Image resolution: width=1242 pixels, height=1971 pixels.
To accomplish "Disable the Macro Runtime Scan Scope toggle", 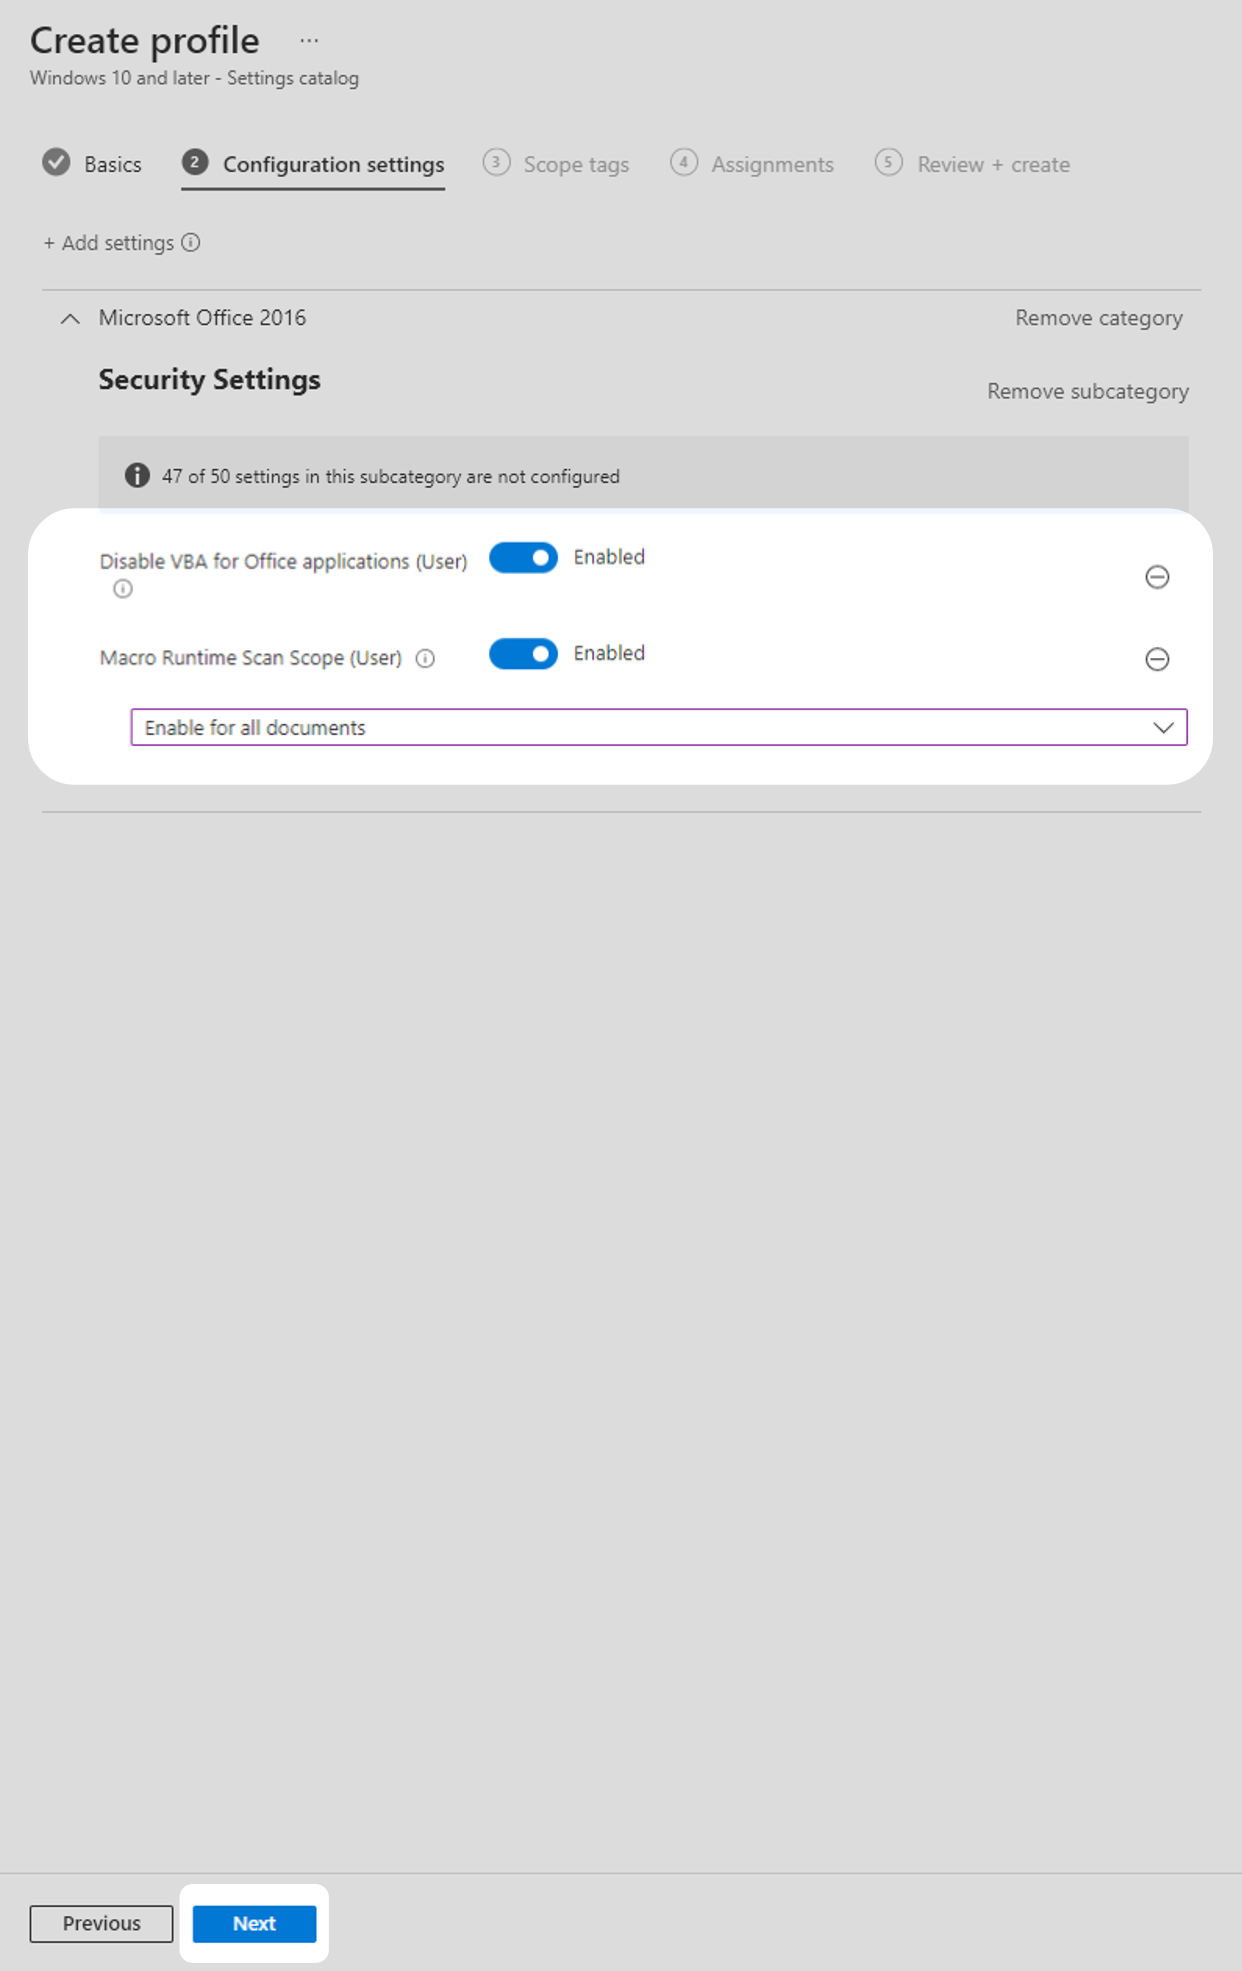I will (x=523, y=654).
